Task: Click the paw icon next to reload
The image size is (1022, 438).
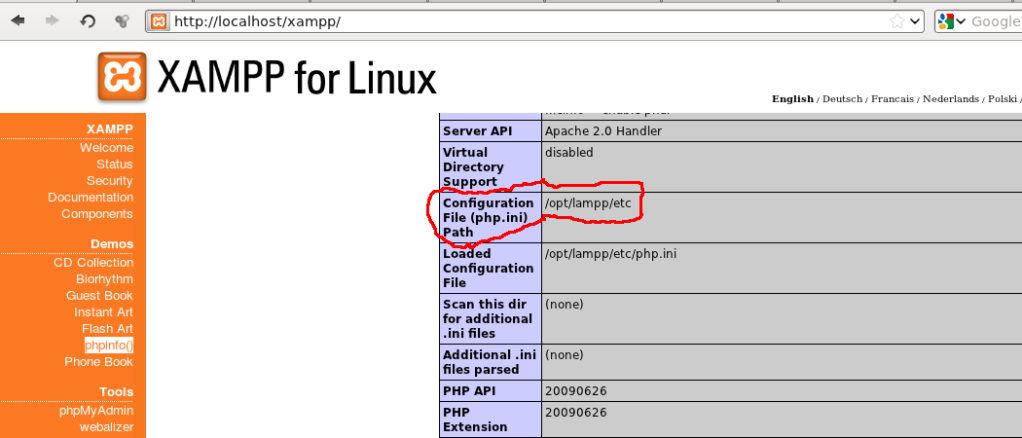Action: (122, 21)
